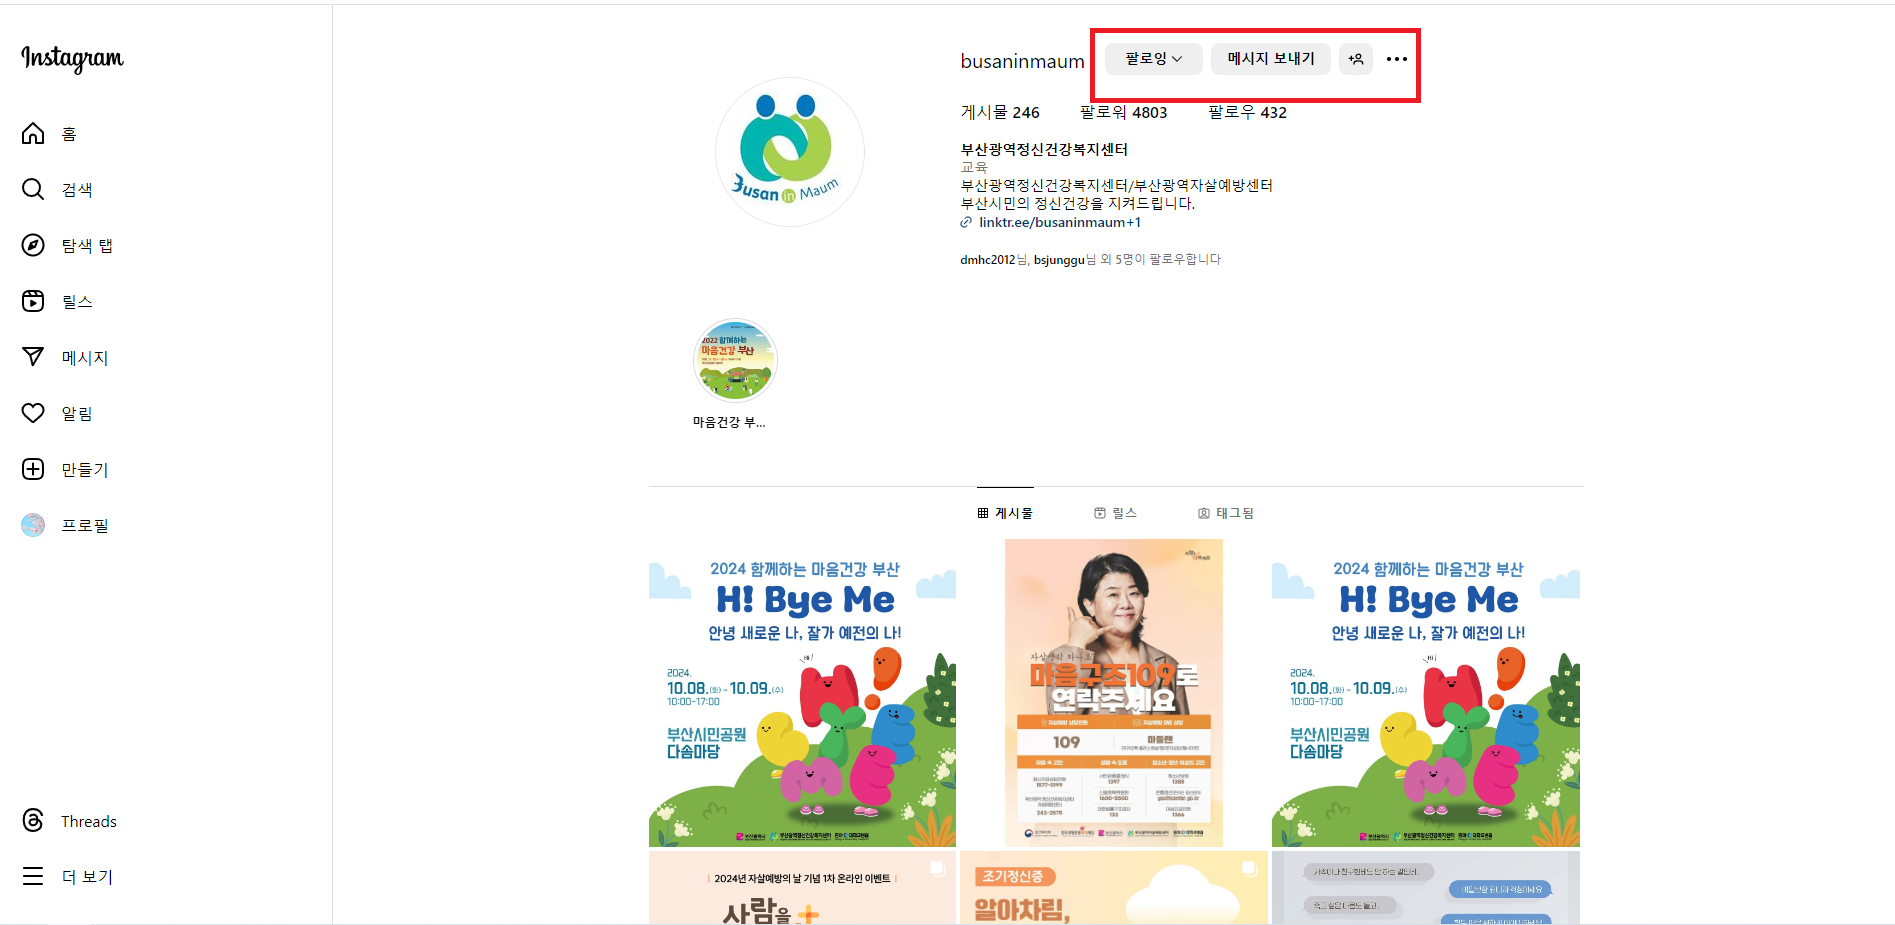Screen dimensions: 1895x925
Task: Switch to the 릴스 profile tab
Action: [1115, 513]
